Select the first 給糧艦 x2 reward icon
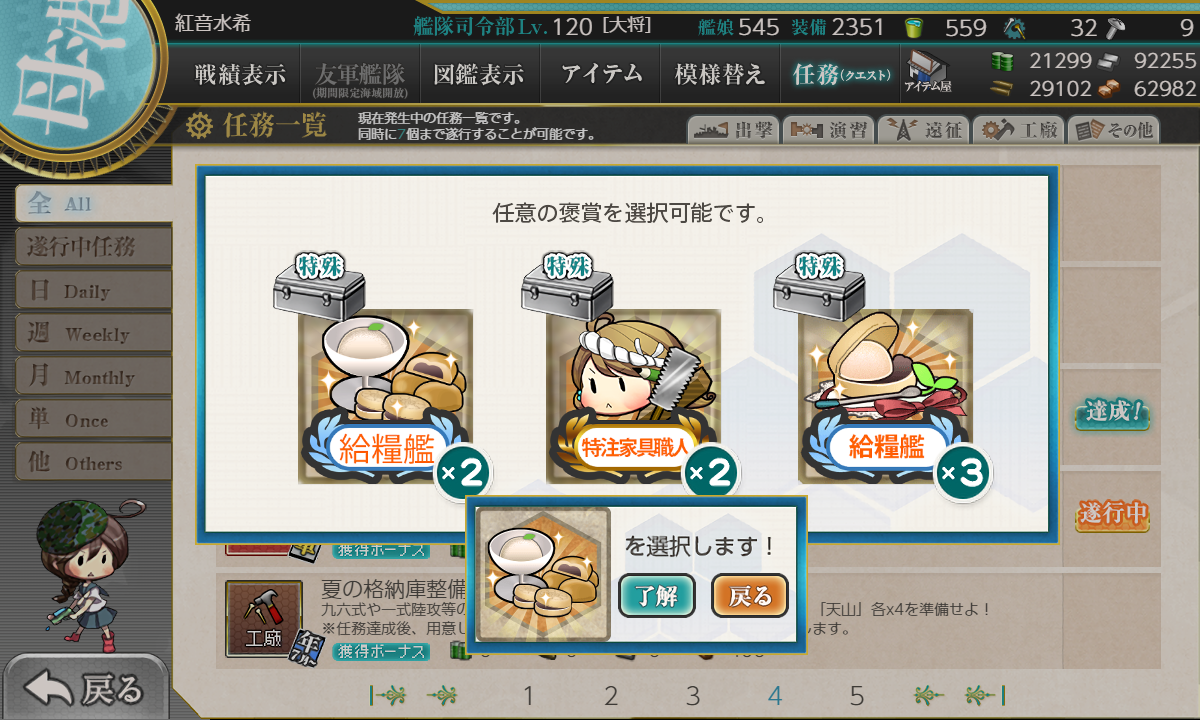This screenshot has width=1200, height=720. 385,396
